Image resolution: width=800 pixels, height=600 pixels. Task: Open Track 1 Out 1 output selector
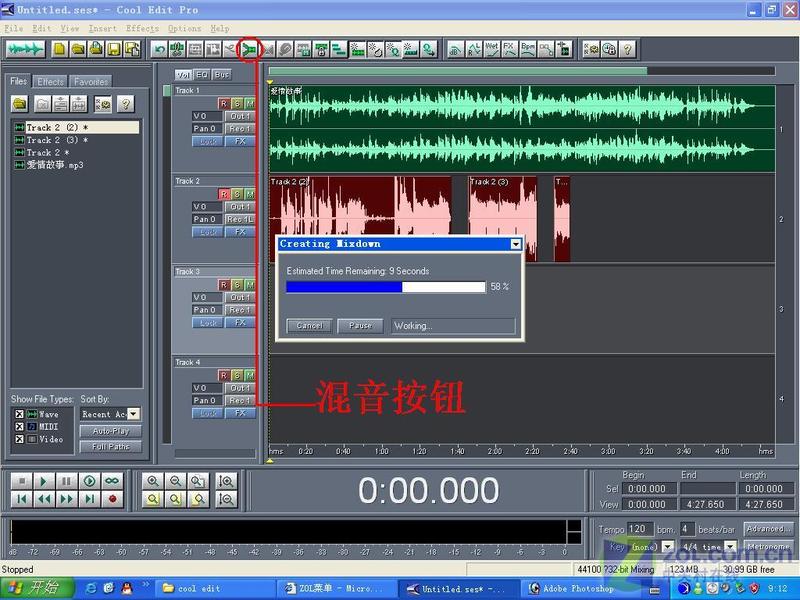(x=240, y=116)
